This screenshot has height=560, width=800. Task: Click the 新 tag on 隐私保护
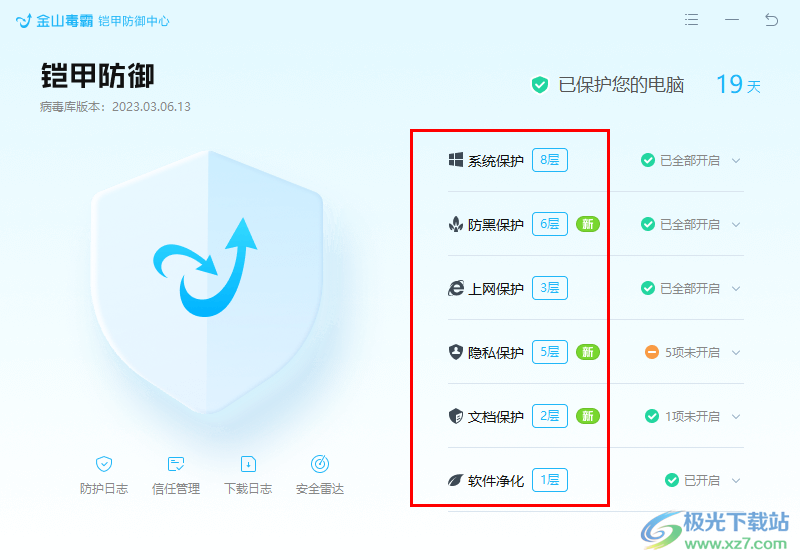click(x=588, y=352)
